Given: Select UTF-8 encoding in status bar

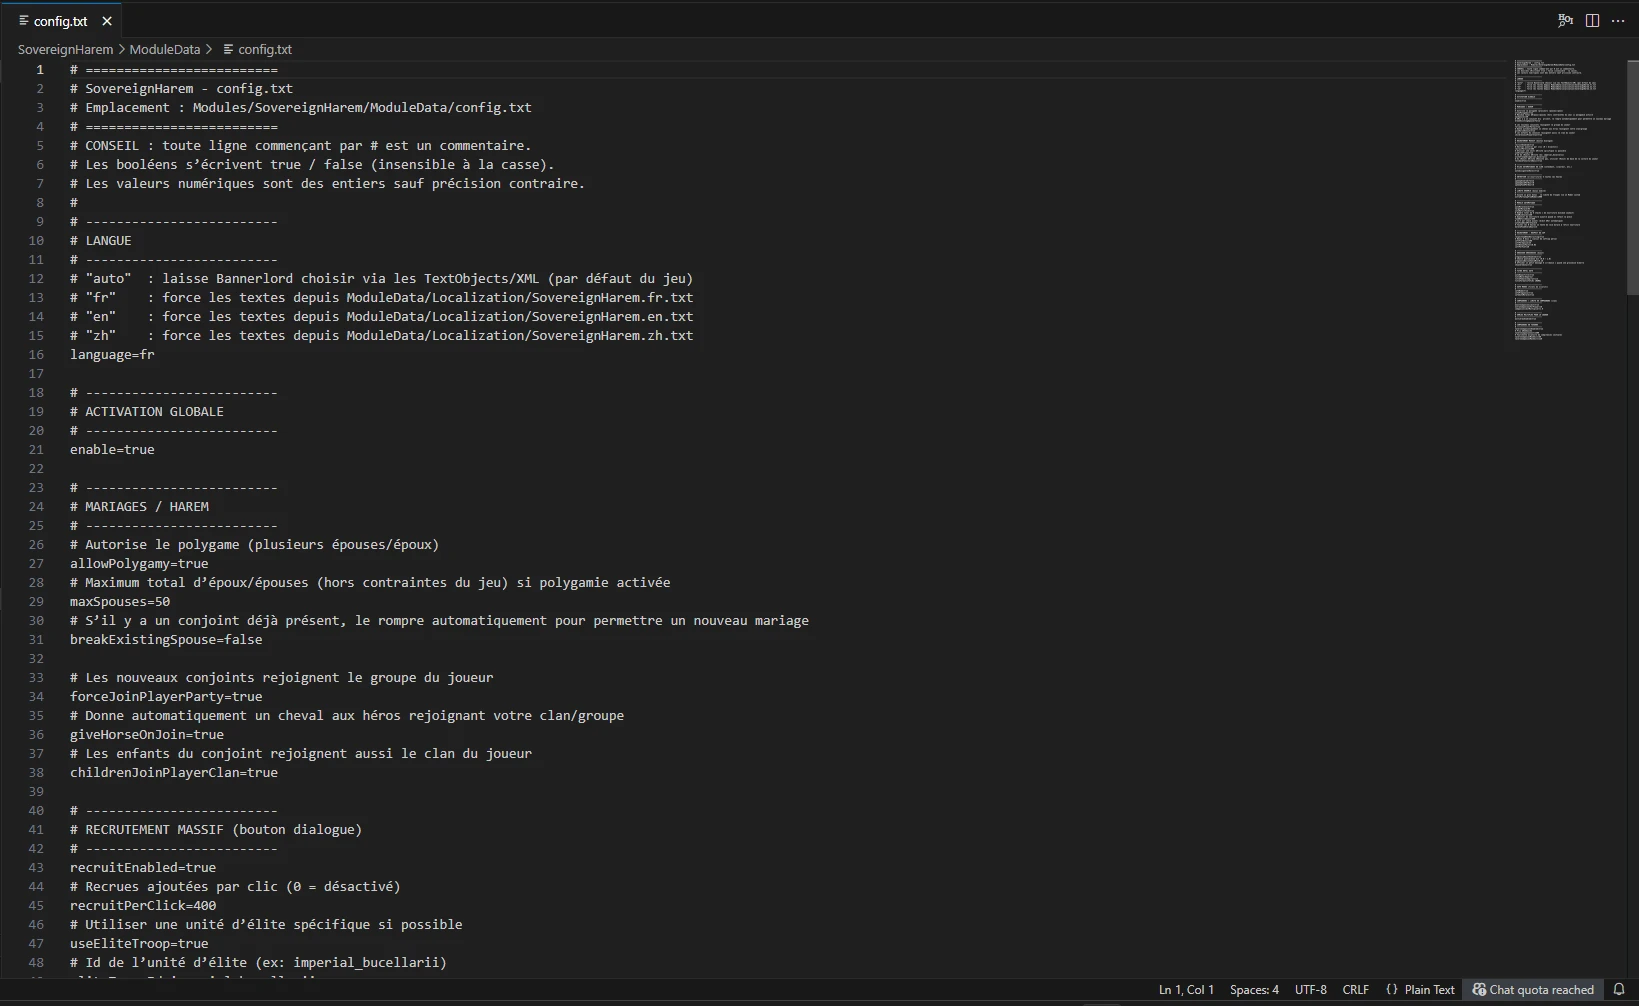Looking at the screenshot, I should coord(1310,989).
